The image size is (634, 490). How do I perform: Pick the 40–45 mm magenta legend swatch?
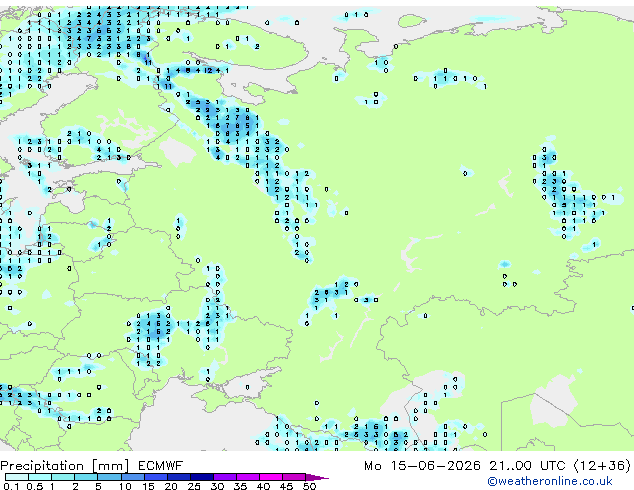271,477
